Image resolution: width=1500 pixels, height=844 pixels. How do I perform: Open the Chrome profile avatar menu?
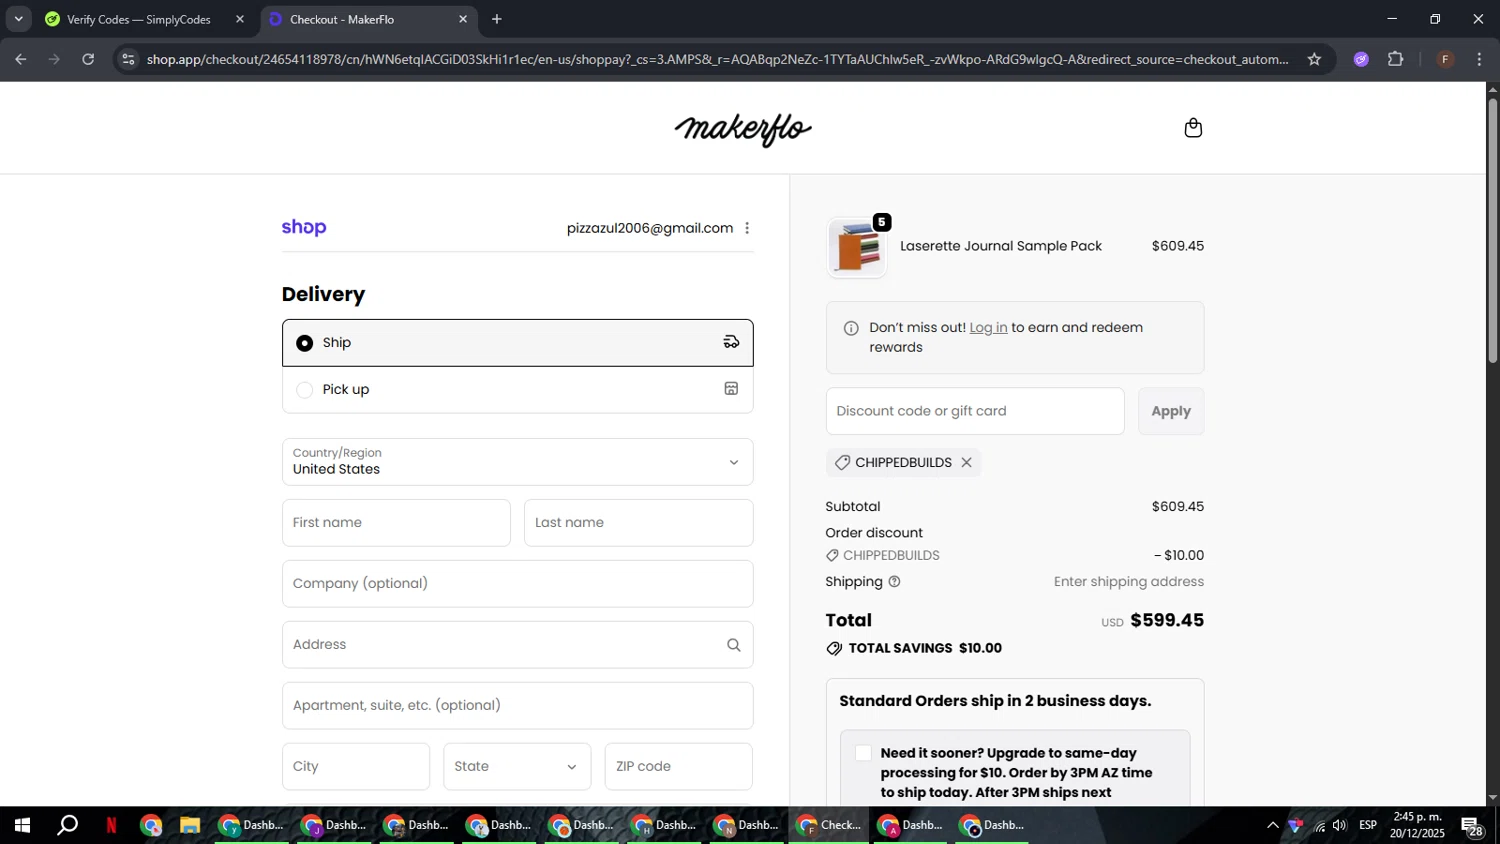point(1445,59)
